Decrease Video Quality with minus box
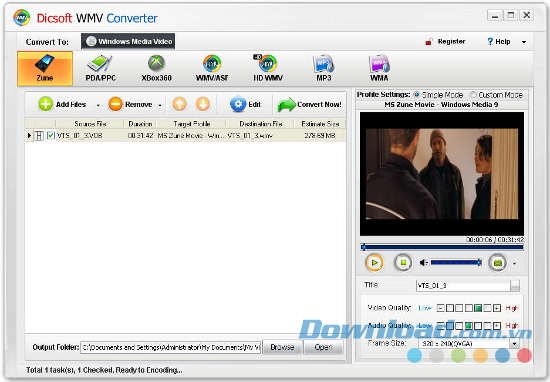The image size is (550, 382). click(x=441, y=308)
